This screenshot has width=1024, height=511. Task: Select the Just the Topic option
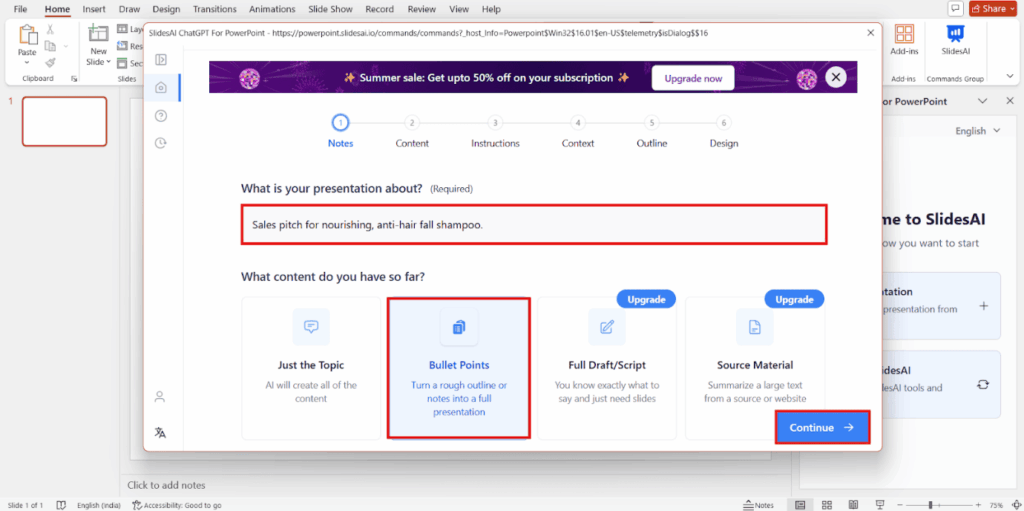tap(311, 367)
